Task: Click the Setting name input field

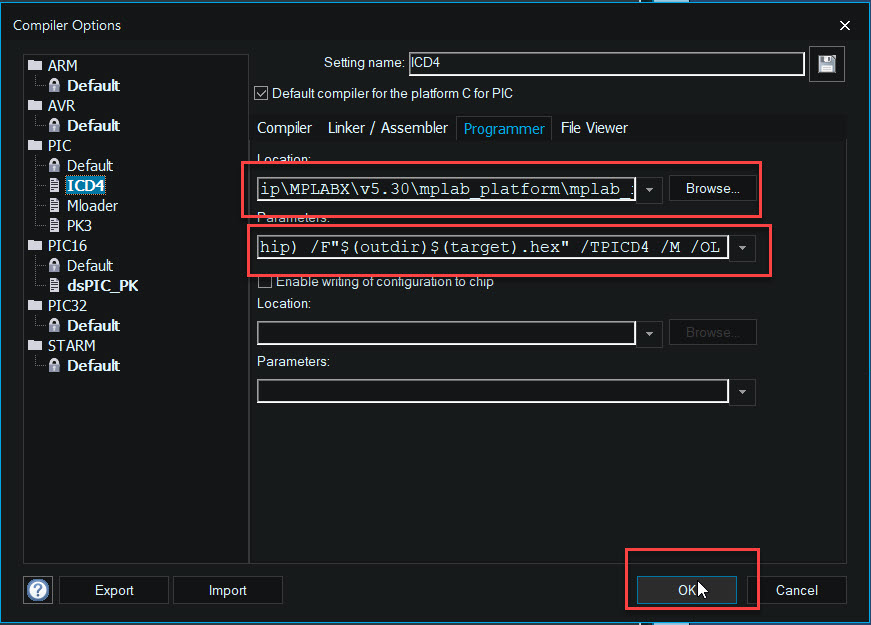Action: click(607, 63)
